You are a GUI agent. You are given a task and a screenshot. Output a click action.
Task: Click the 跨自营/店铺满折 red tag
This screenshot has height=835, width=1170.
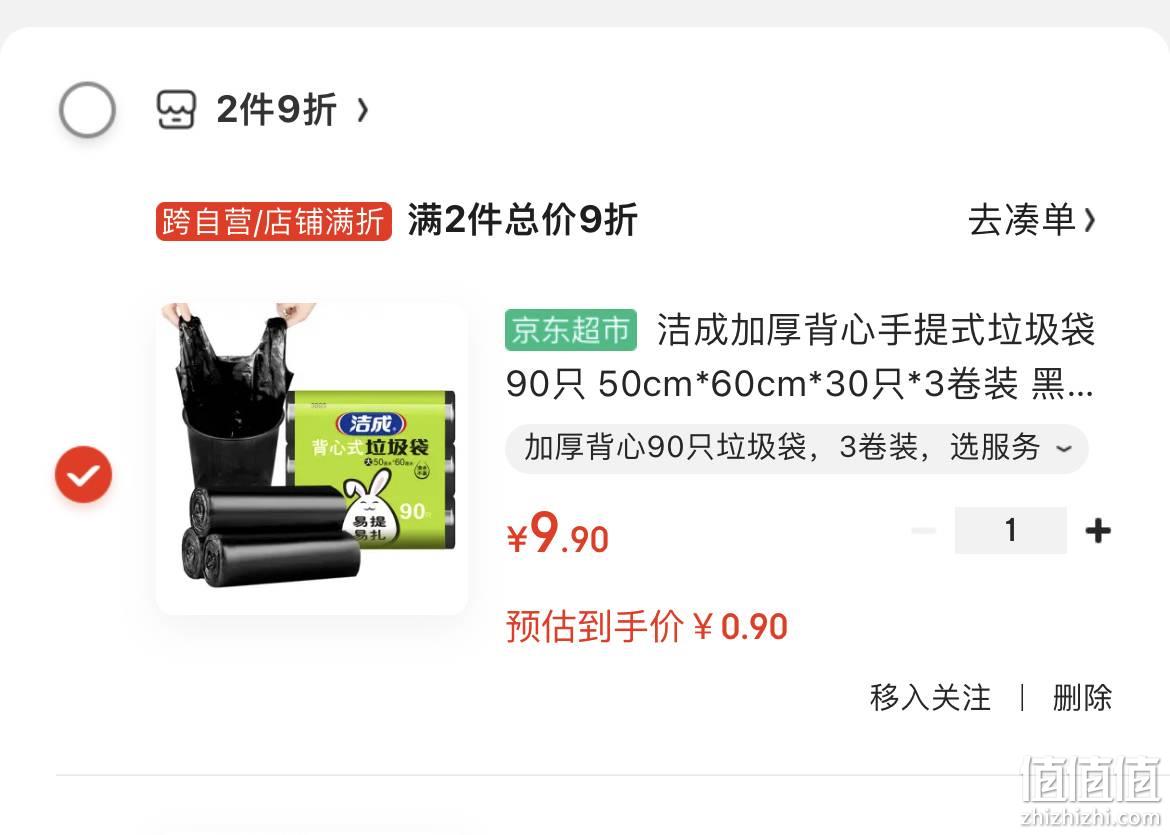pos(273,222)
